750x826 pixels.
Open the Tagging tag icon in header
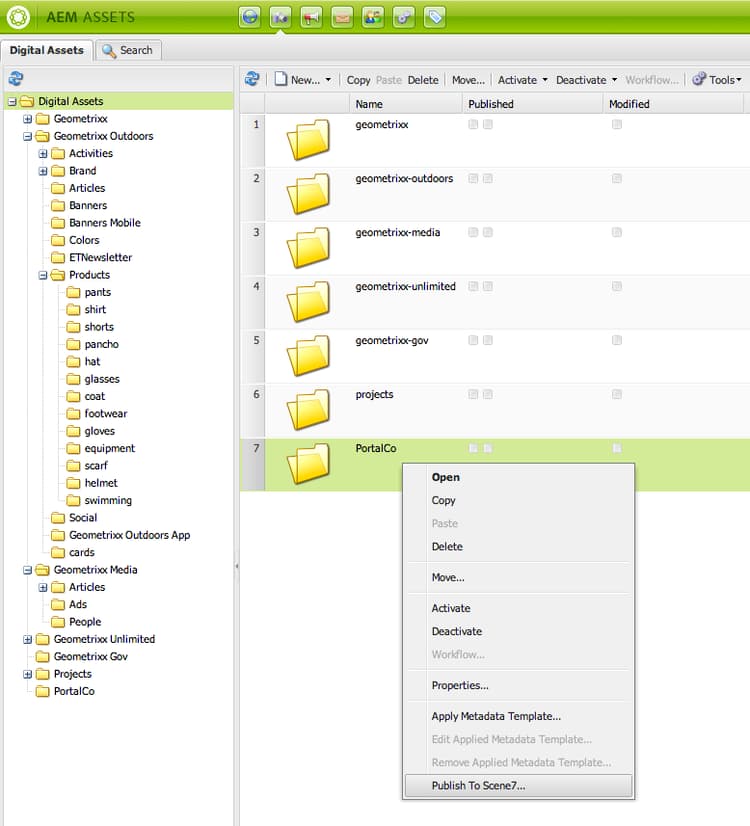(x=435, y=17)
